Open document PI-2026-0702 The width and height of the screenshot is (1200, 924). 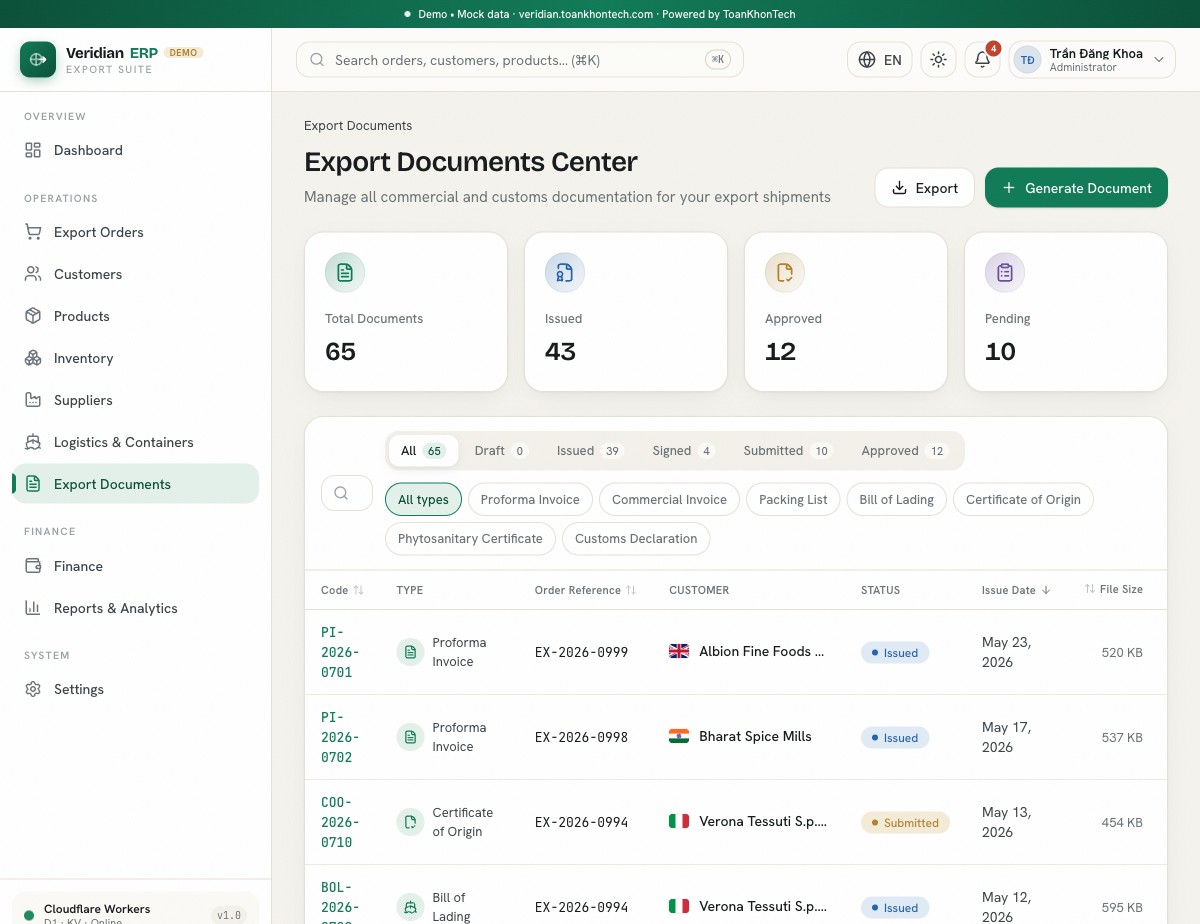coord(340,737)
